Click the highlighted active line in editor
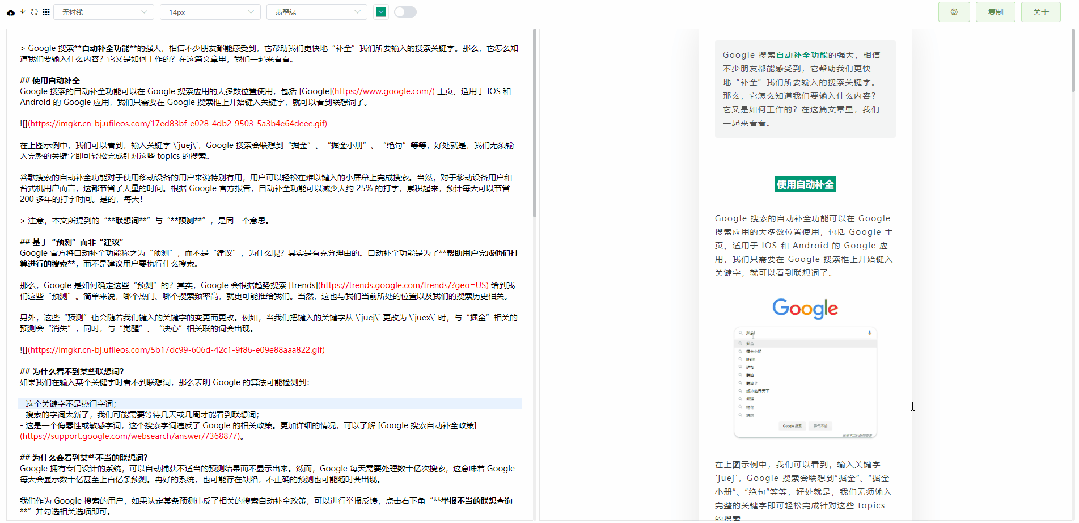Screen dimensions: 1079x523 [x=270, y=404]
